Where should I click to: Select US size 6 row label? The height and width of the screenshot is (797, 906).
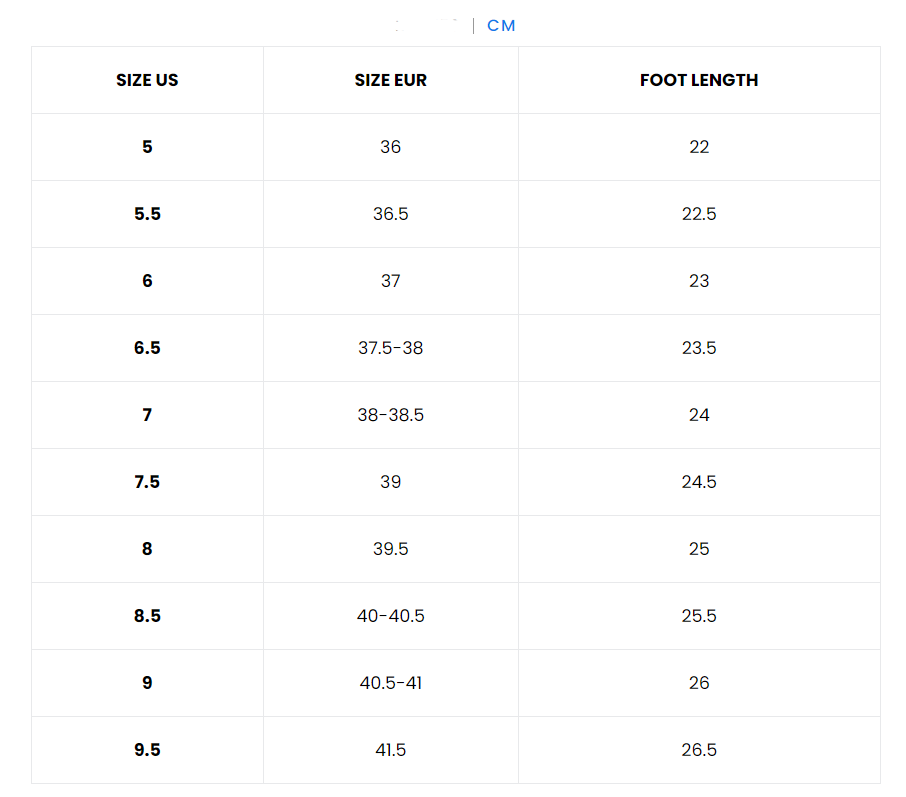pyautogui.click(x=147, y=281)
